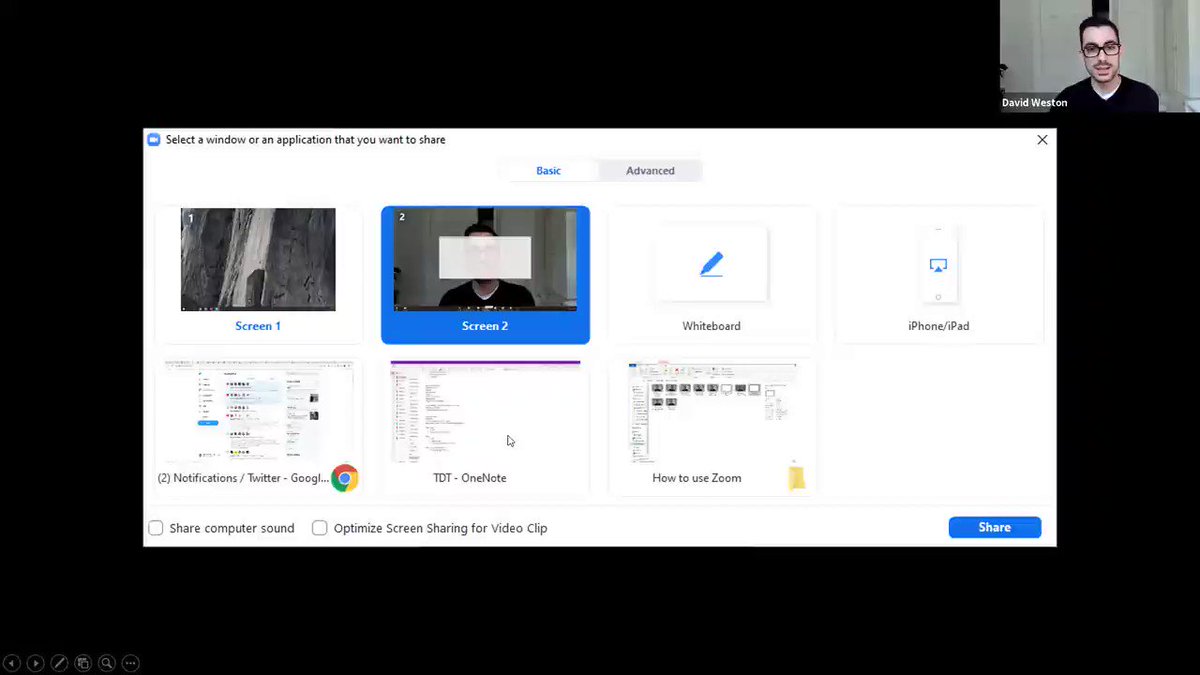Click the TDT - OneNote caption
Screen dimensions: 1200x675
pyautogui.click(x=470, y=478)
